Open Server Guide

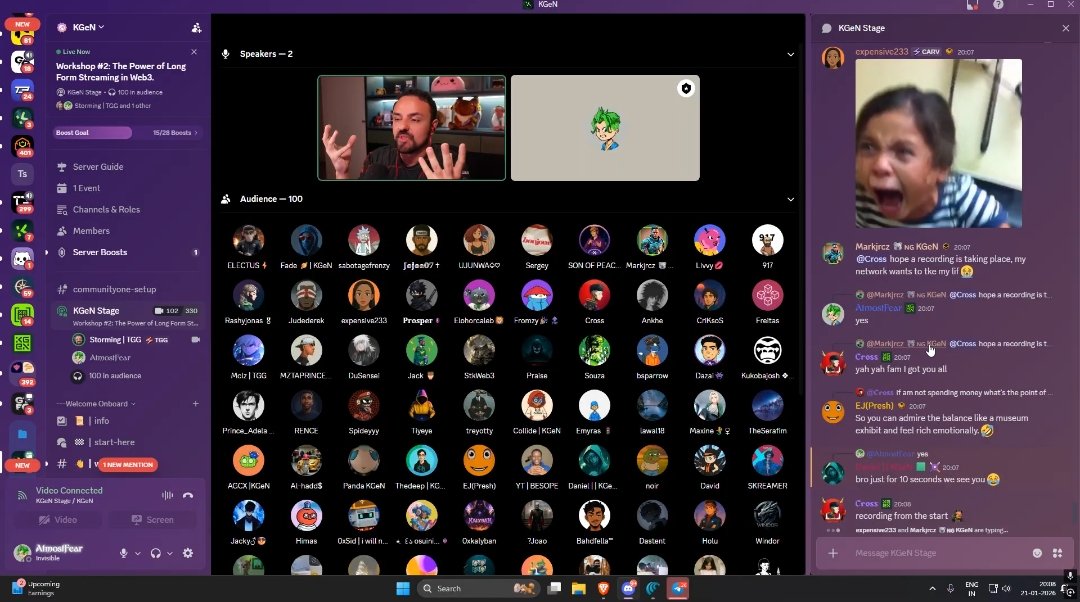98,167
